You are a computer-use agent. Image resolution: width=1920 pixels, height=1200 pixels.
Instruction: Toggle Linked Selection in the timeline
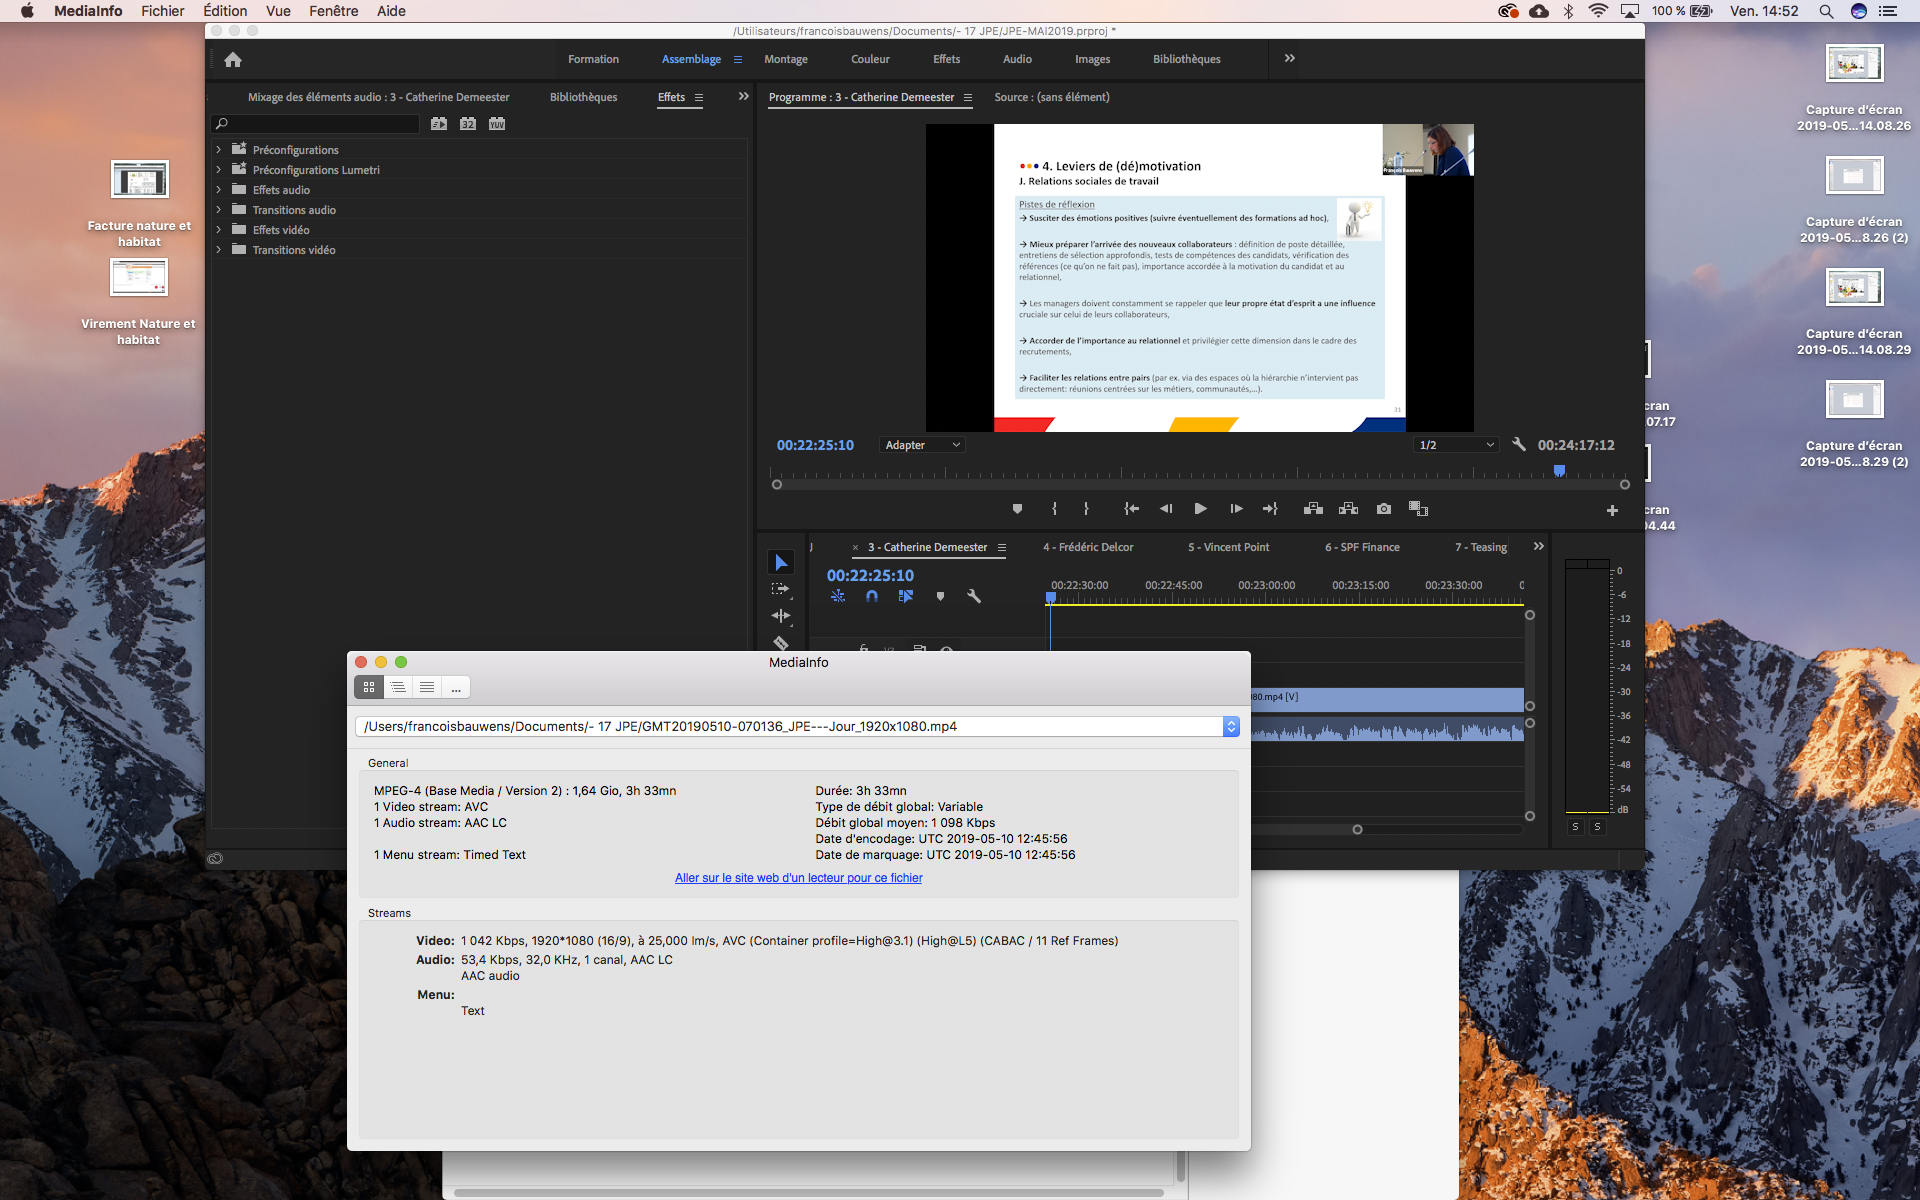906,596
